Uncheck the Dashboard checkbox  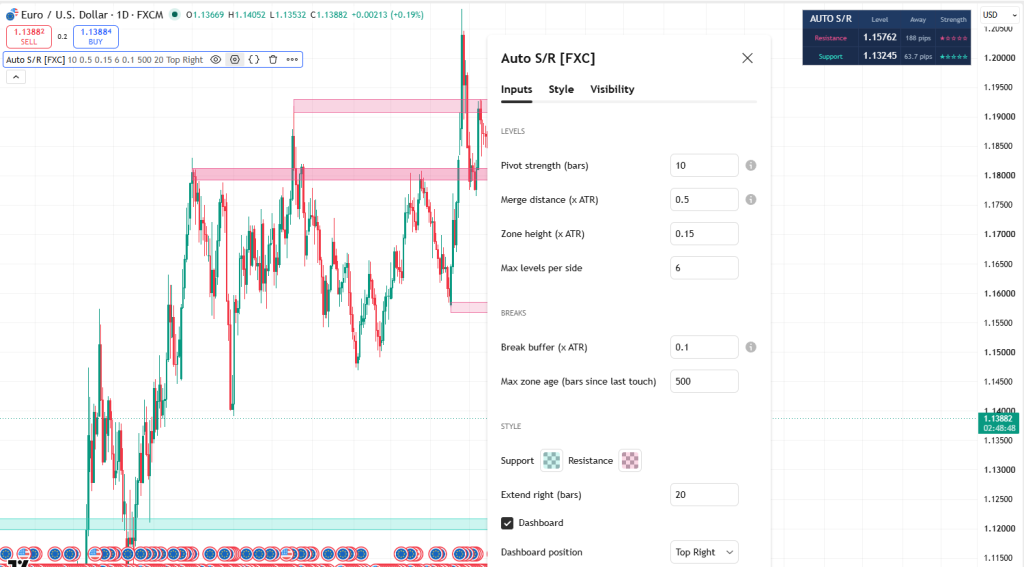click(507, 523)
